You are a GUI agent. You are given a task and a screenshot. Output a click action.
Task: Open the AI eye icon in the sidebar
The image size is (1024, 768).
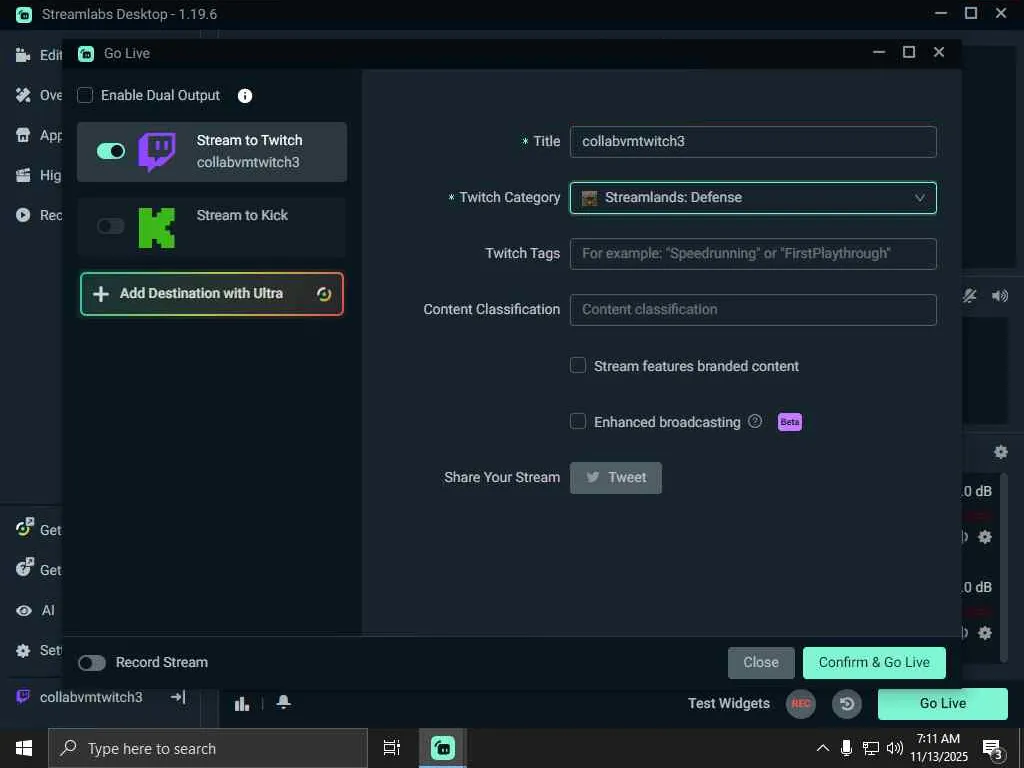pyautogui.click(x=24, y=611)
